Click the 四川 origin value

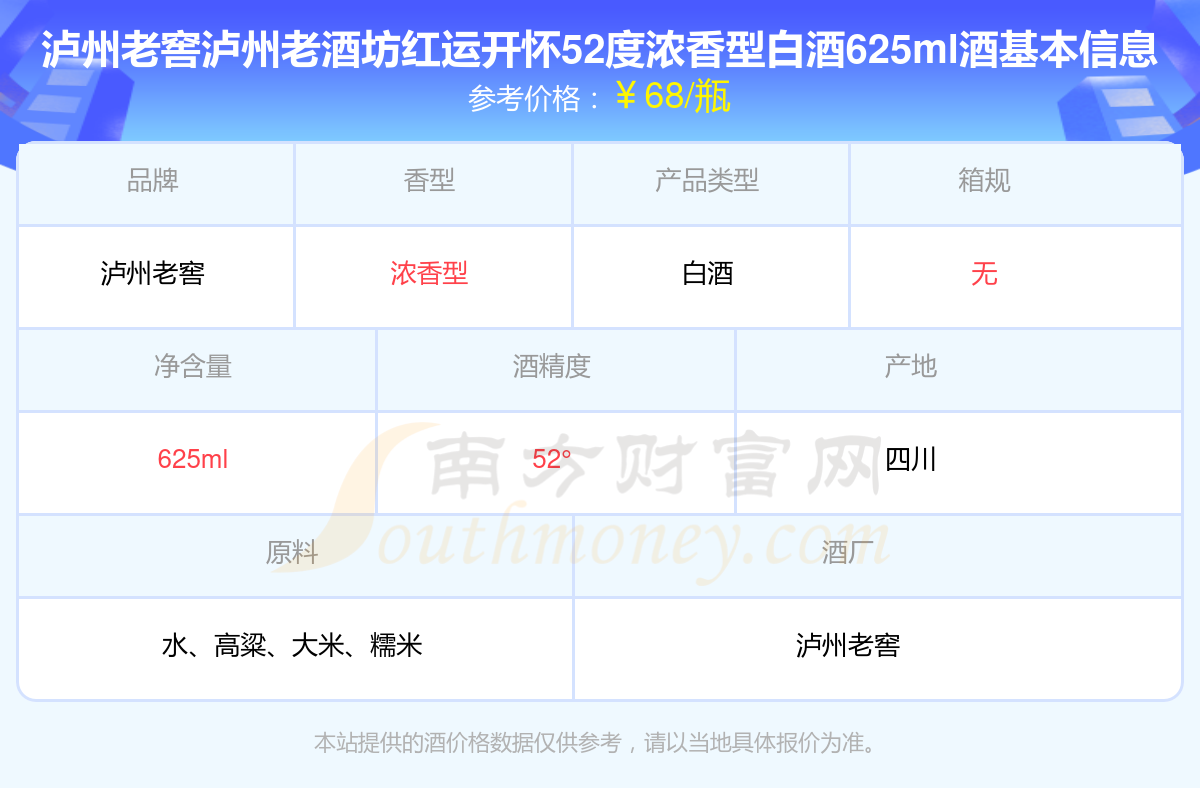(x=911, y=460)
